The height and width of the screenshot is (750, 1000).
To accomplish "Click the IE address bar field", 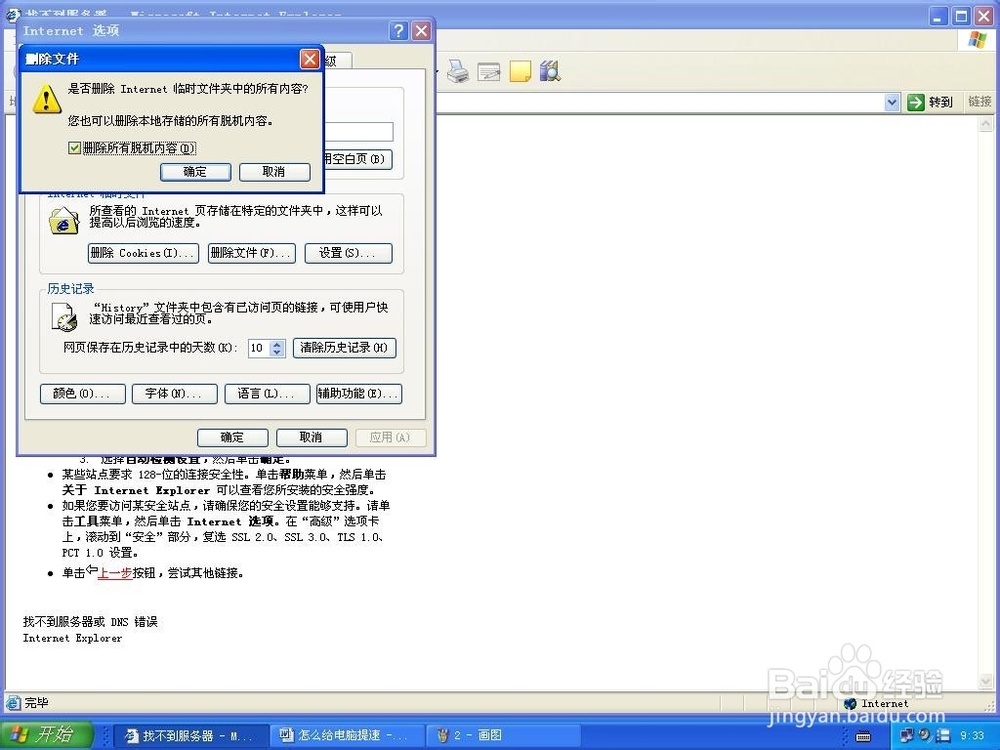I will (x=660, y=102).
